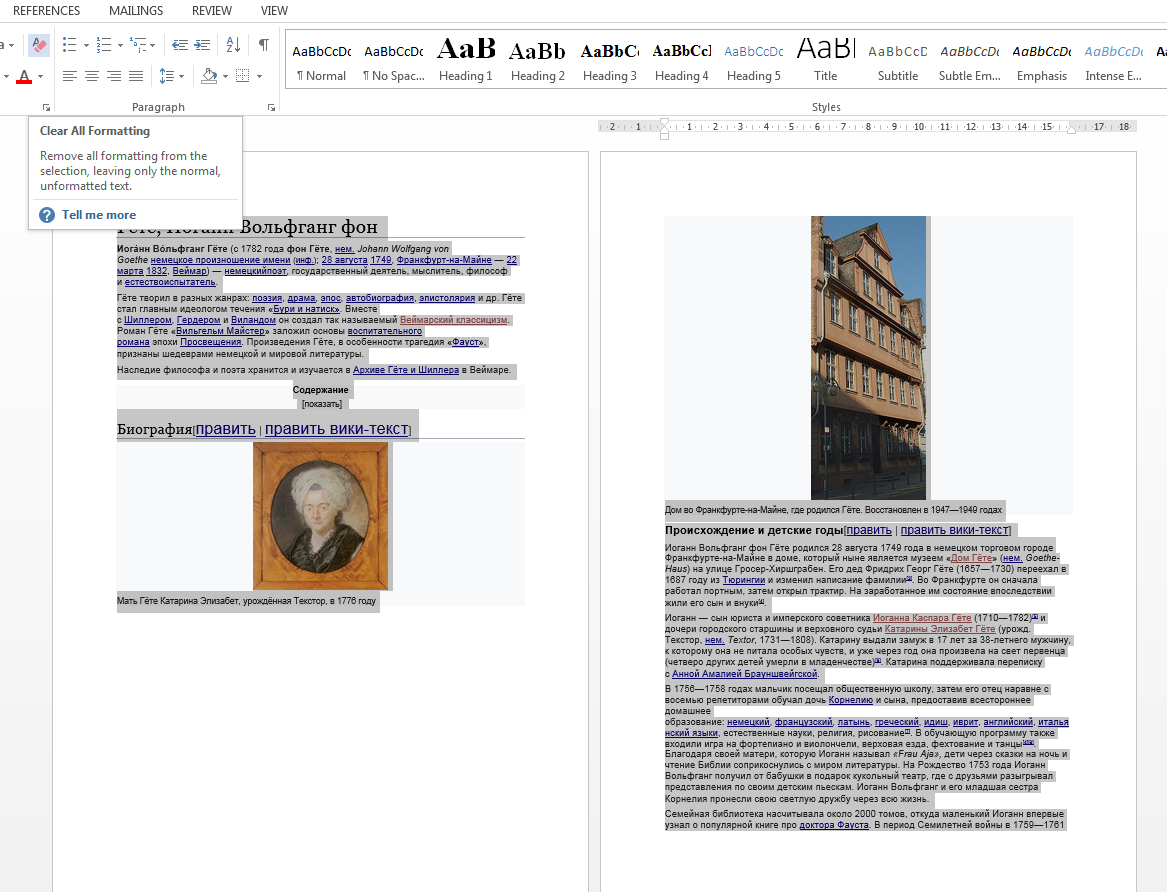Switch to the REVIEW tab
This screenshot has width=1167, height=892.
211,11
